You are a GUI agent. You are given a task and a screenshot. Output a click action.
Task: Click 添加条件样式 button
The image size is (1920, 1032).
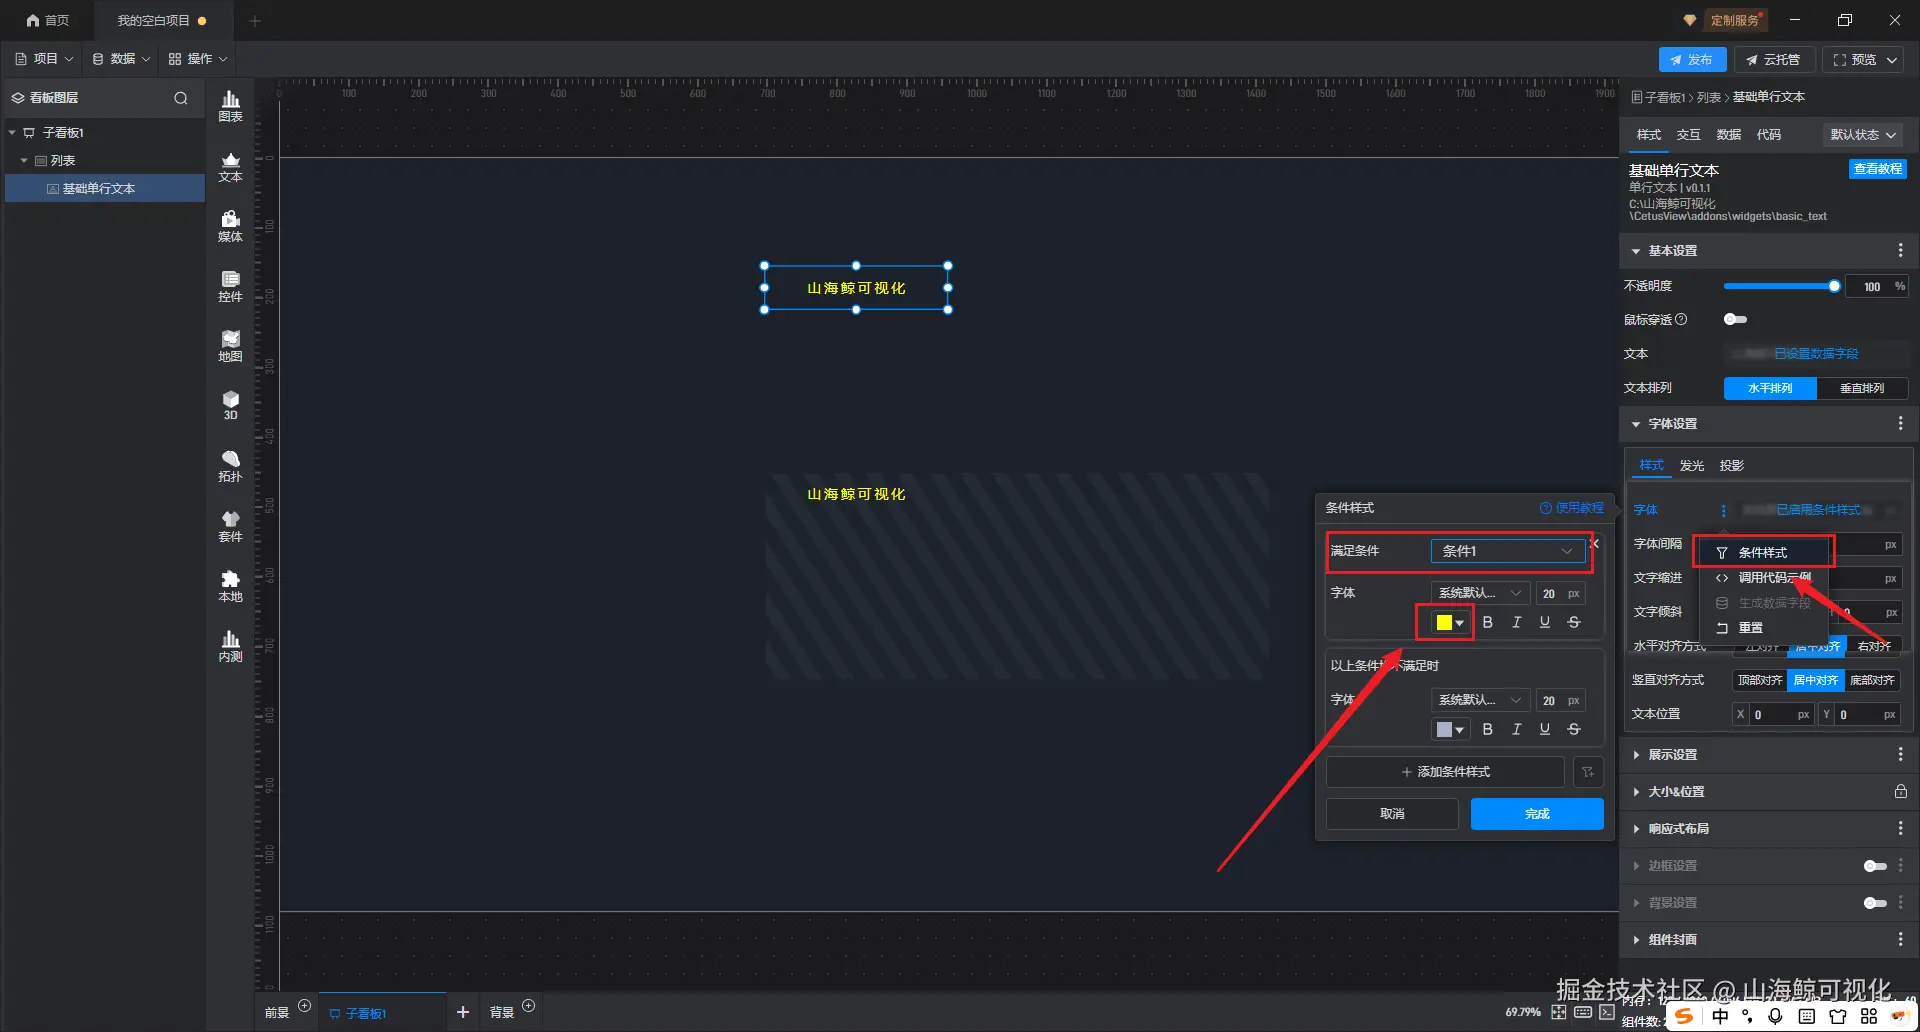coord(1445,772)
